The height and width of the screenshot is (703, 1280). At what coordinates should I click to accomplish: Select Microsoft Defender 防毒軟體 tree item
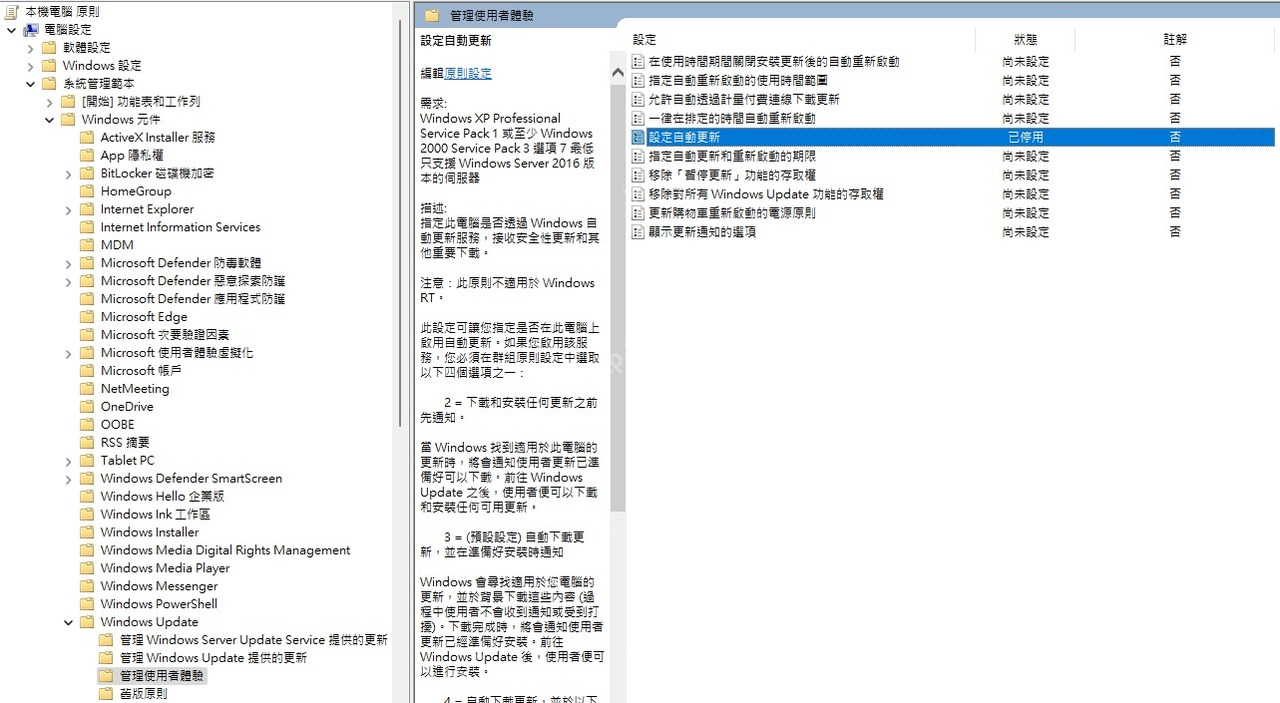pos(181,264)
